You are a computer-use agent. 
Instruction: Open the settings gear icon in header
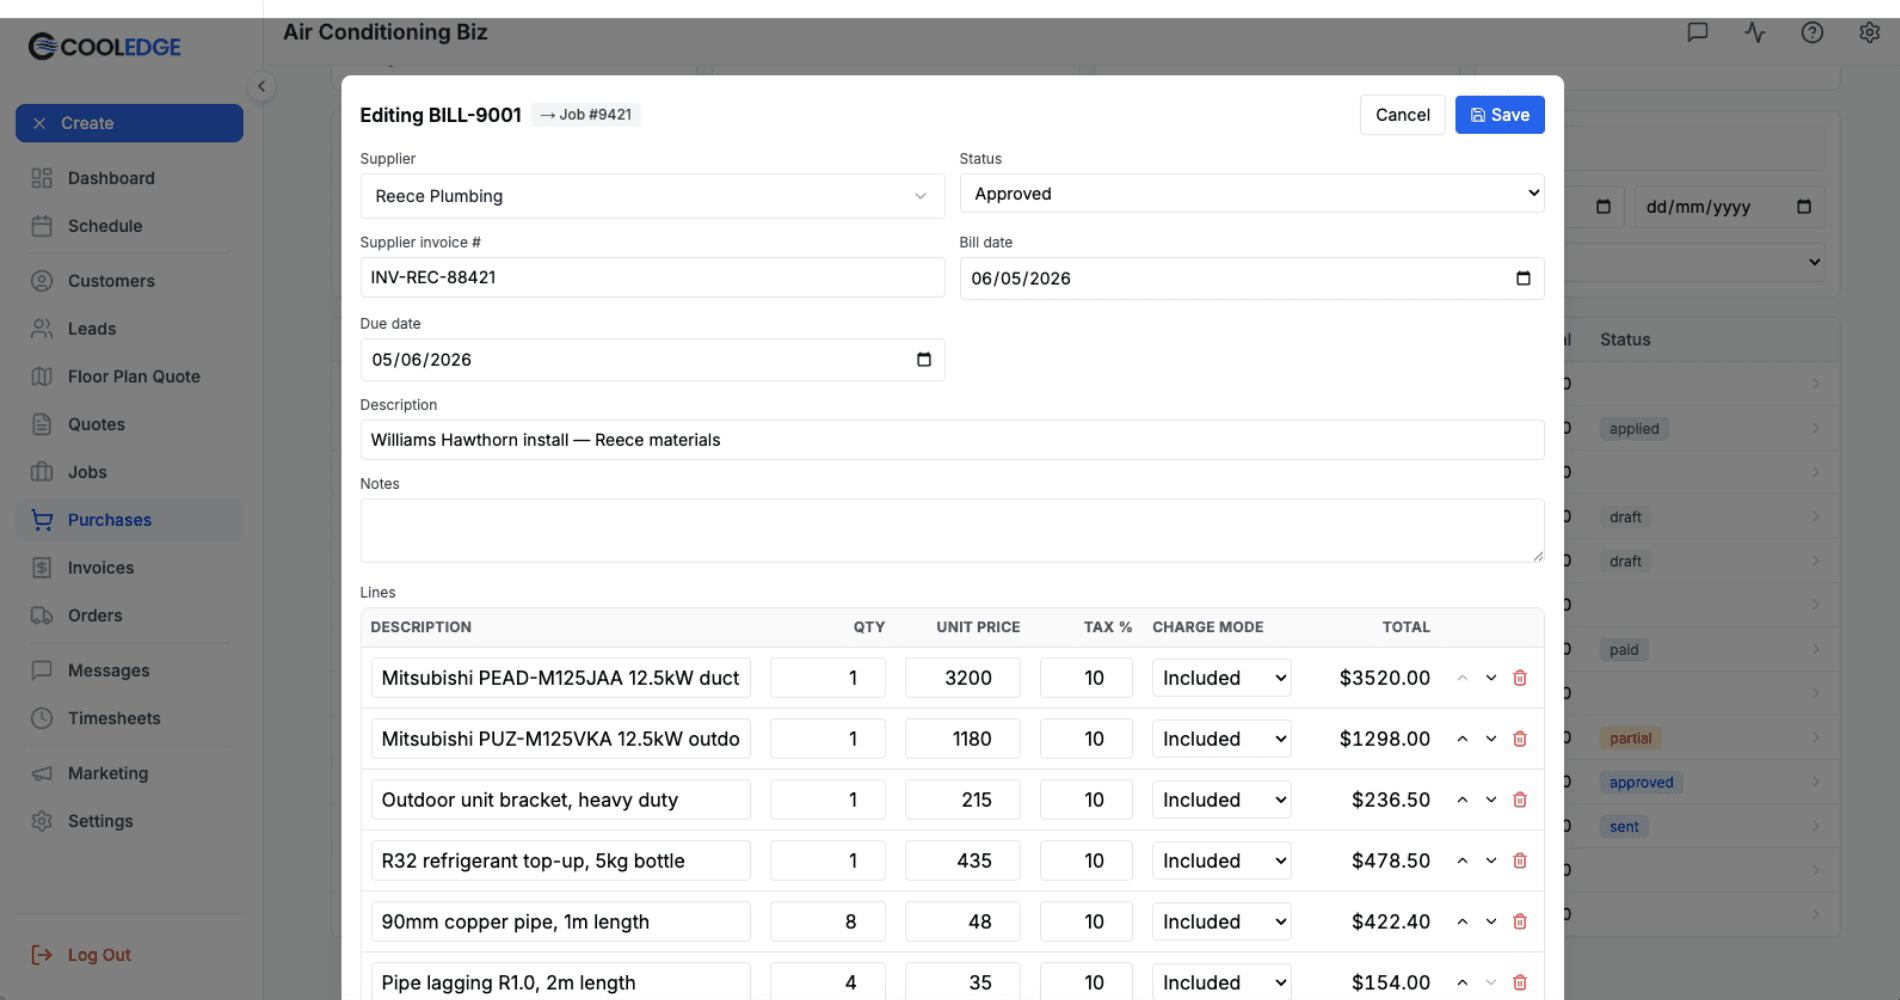click(1869, 32)
